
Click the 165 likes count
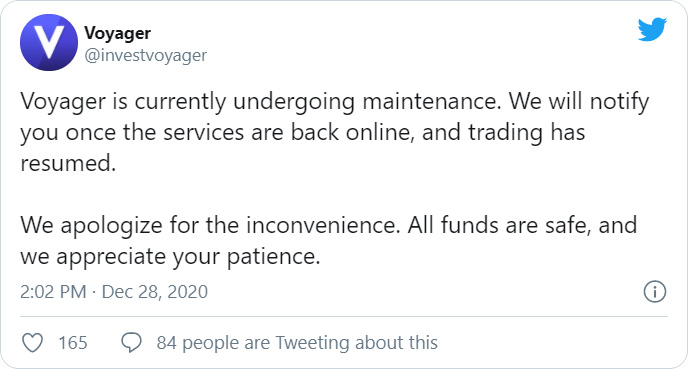coord(73,343)
